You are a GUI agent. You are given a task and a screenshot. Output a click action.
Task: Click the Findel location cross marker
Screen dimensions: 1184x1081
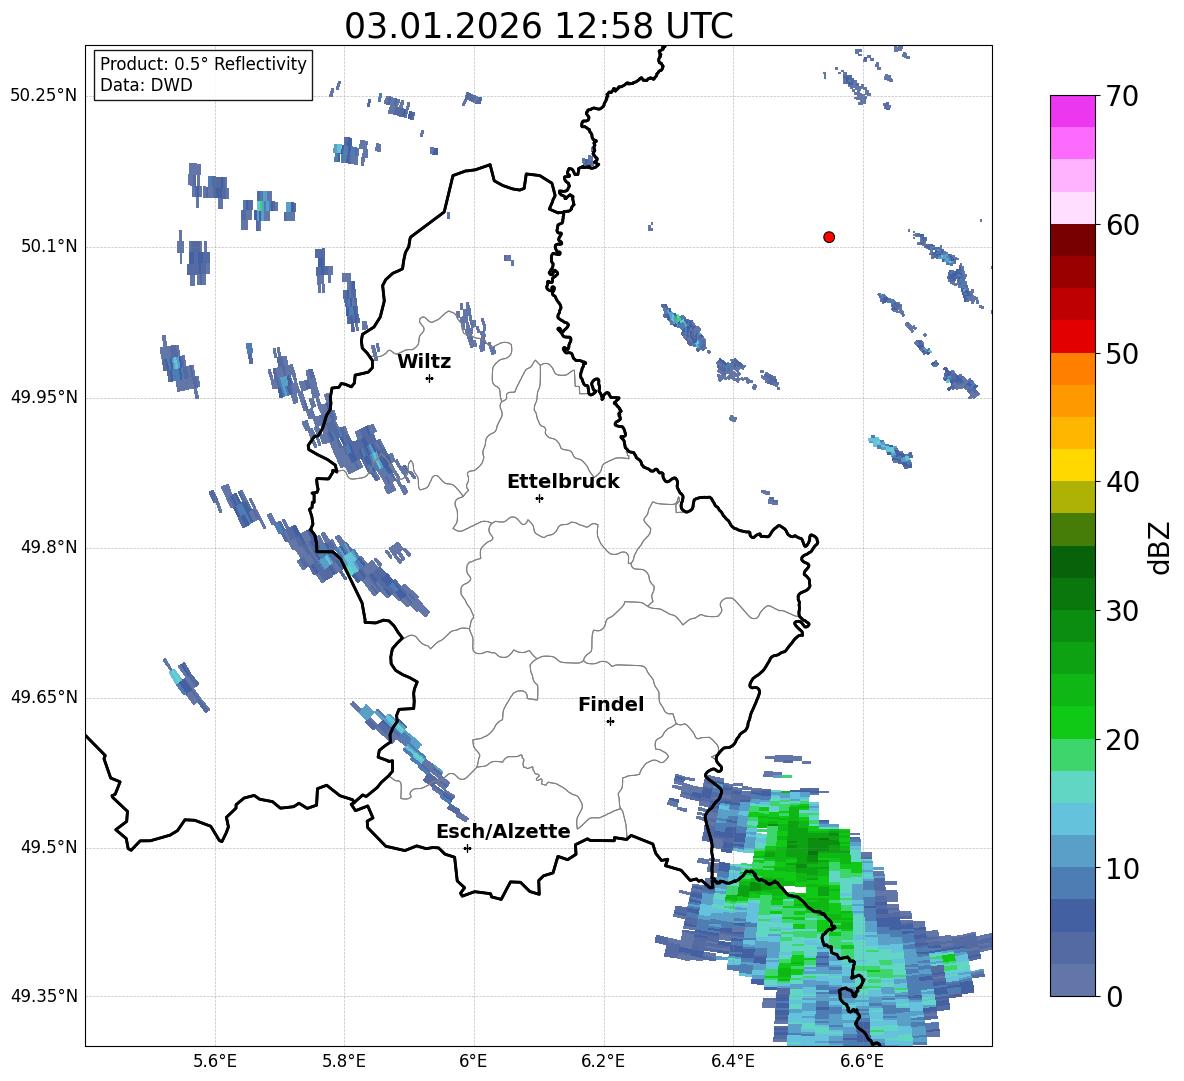coord(610,722)
